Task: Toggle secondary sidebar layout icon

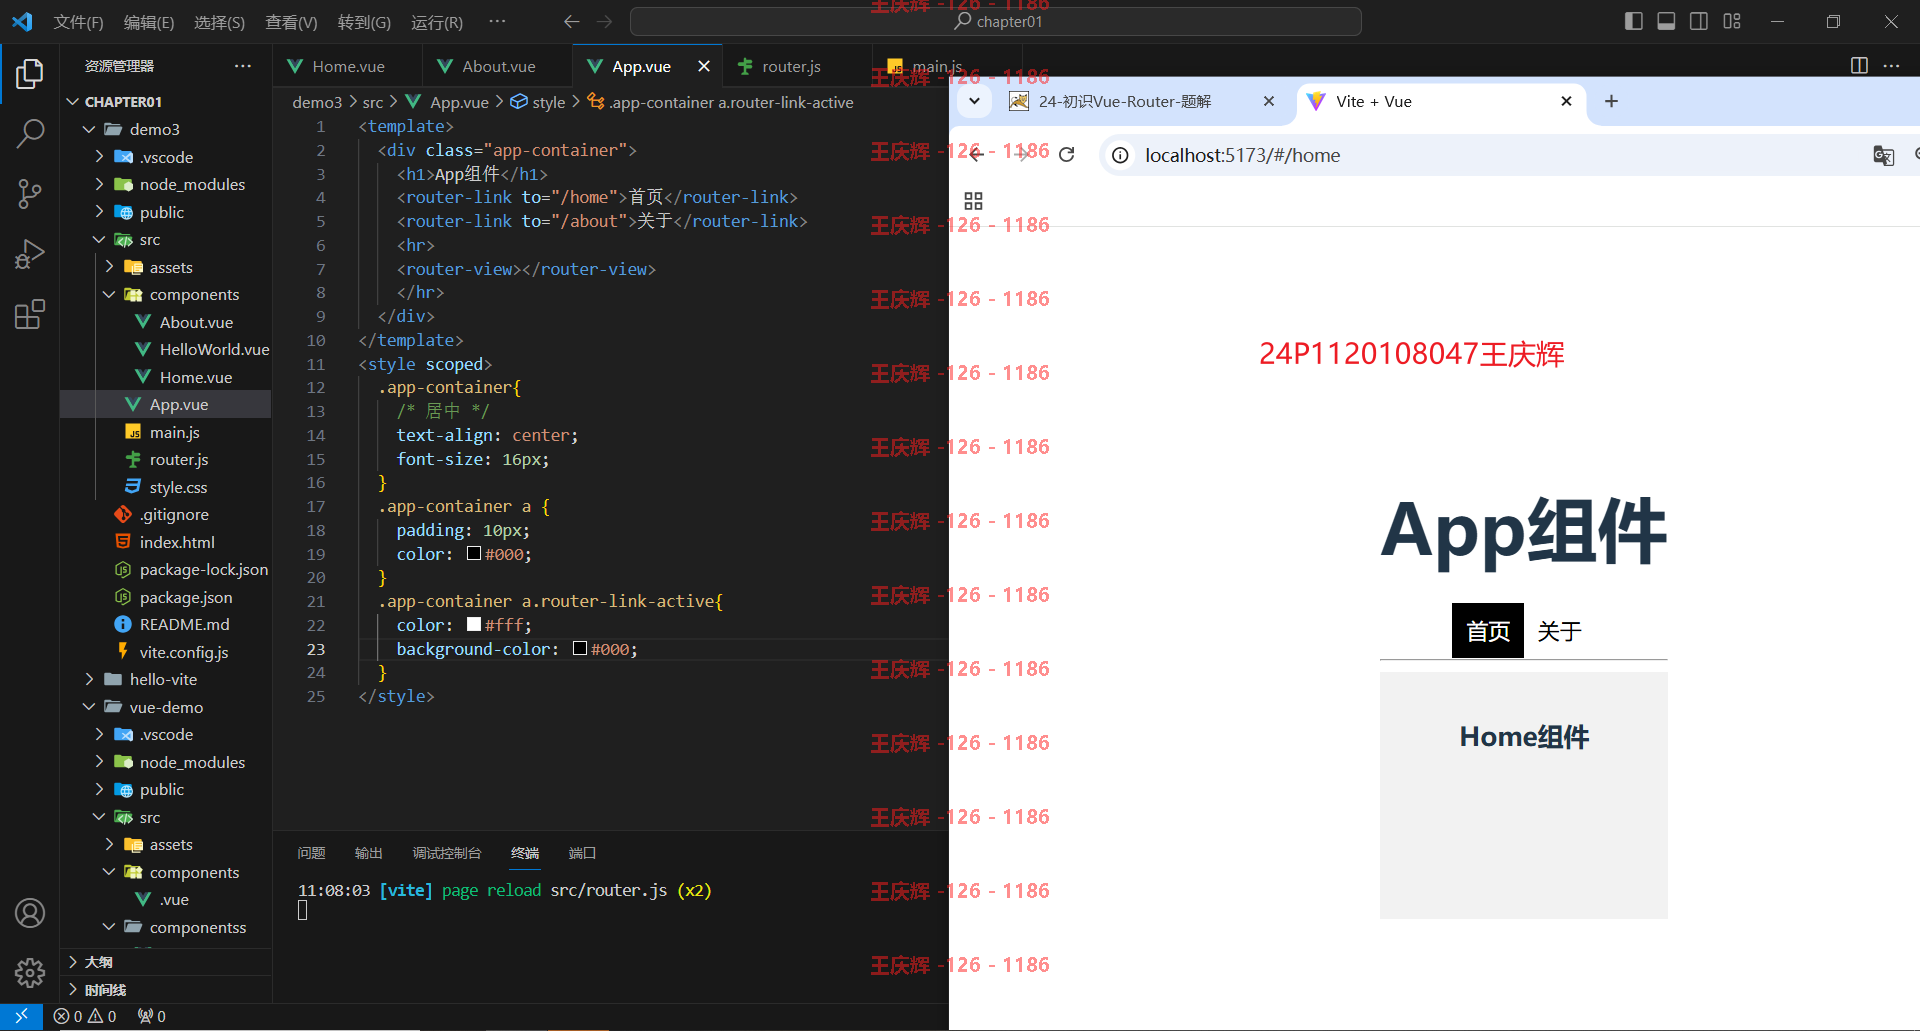Action: [1699, 21]
